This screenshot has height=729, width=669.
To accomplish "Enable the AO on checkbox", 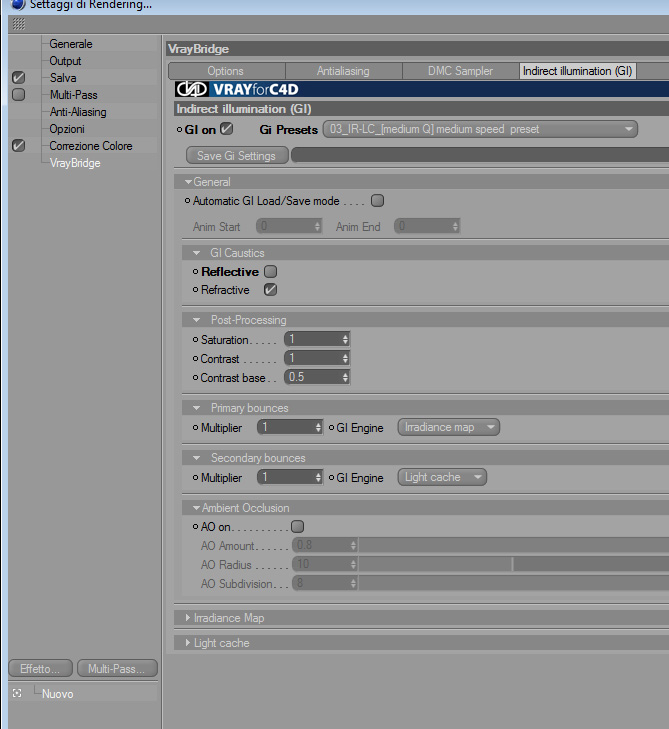I will pos(298,526).
